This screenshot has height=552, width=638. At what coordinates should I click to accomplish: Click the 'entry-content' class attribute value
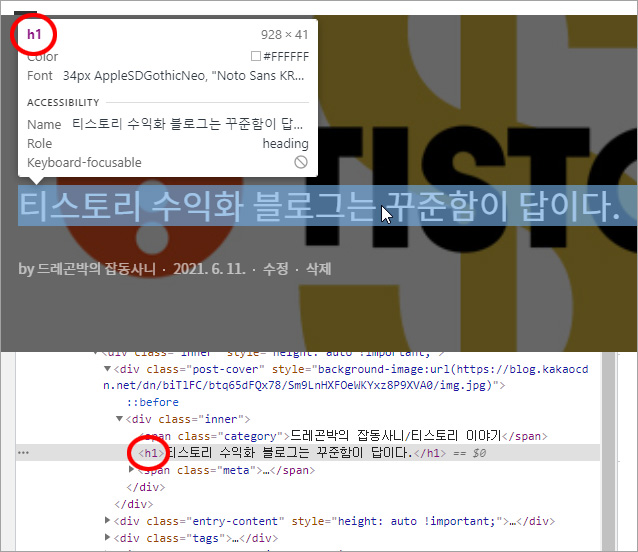click(x=235, y=521)
